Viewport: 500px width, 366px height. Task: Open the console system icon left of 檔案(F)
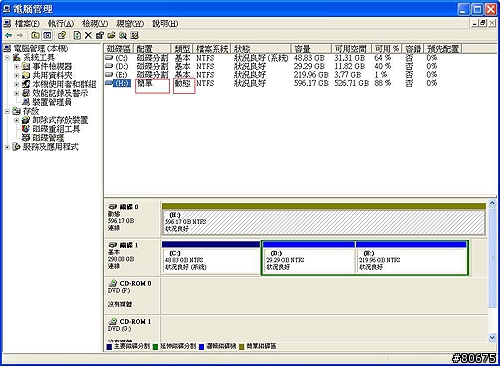click(8, 24)
